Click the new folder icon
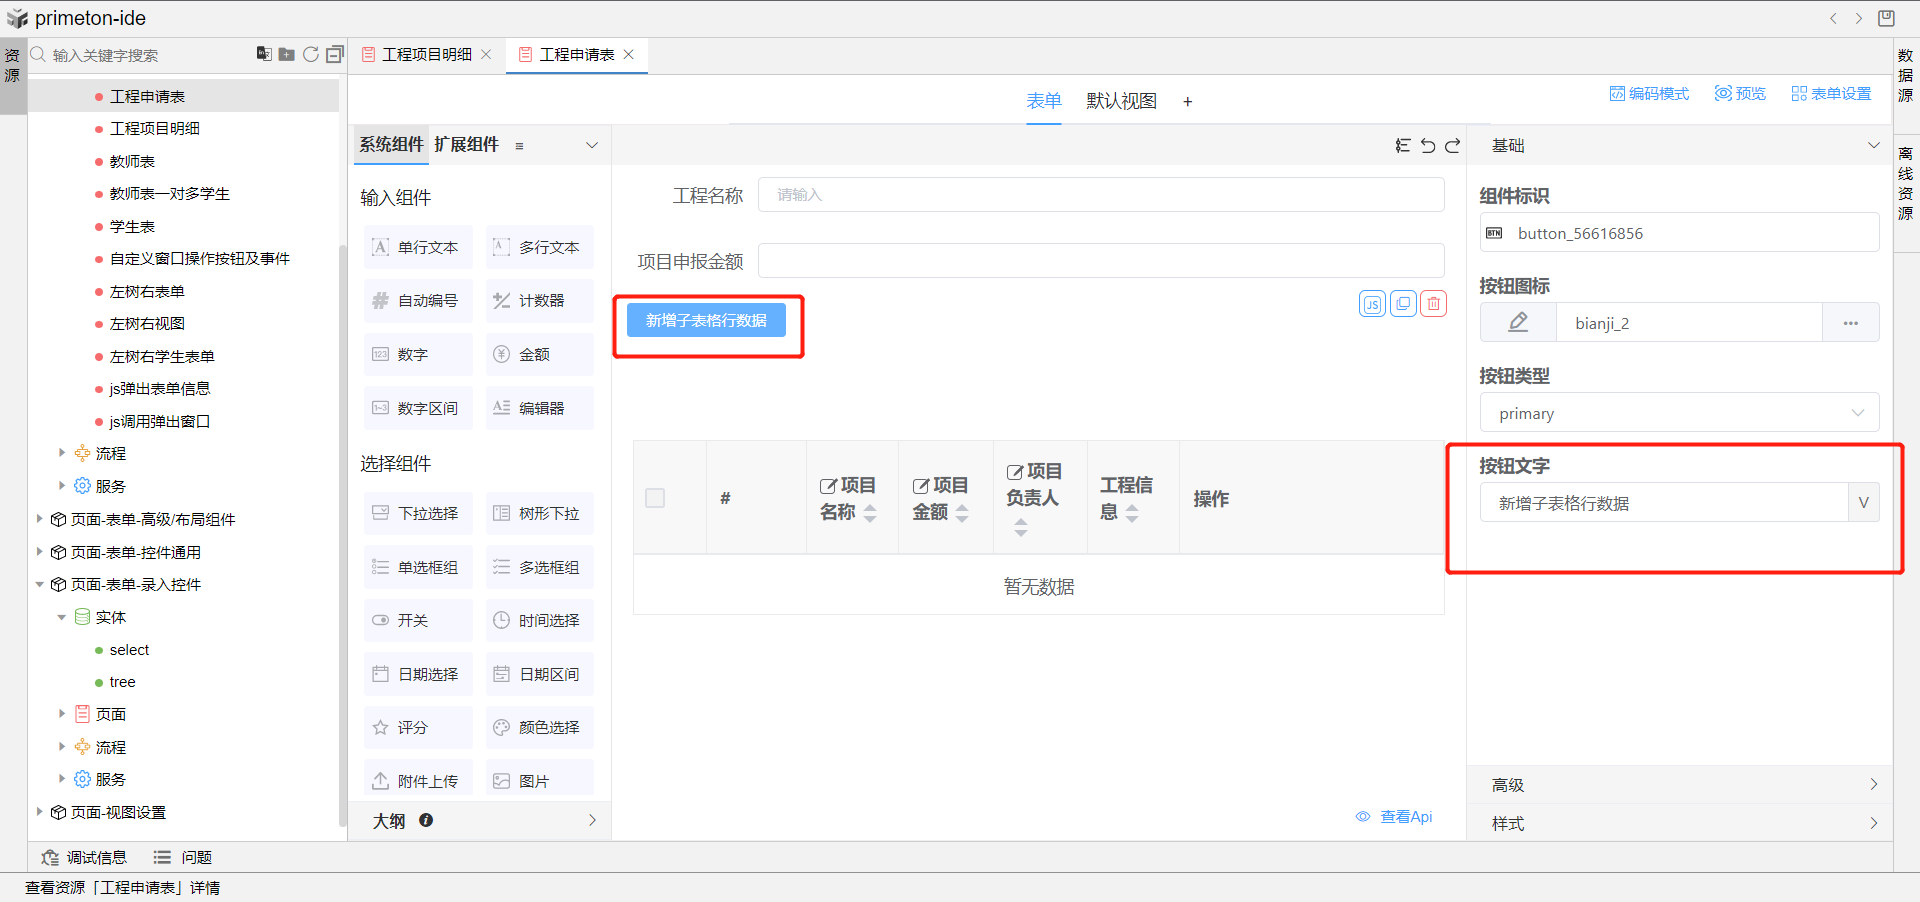 point(287,55)
